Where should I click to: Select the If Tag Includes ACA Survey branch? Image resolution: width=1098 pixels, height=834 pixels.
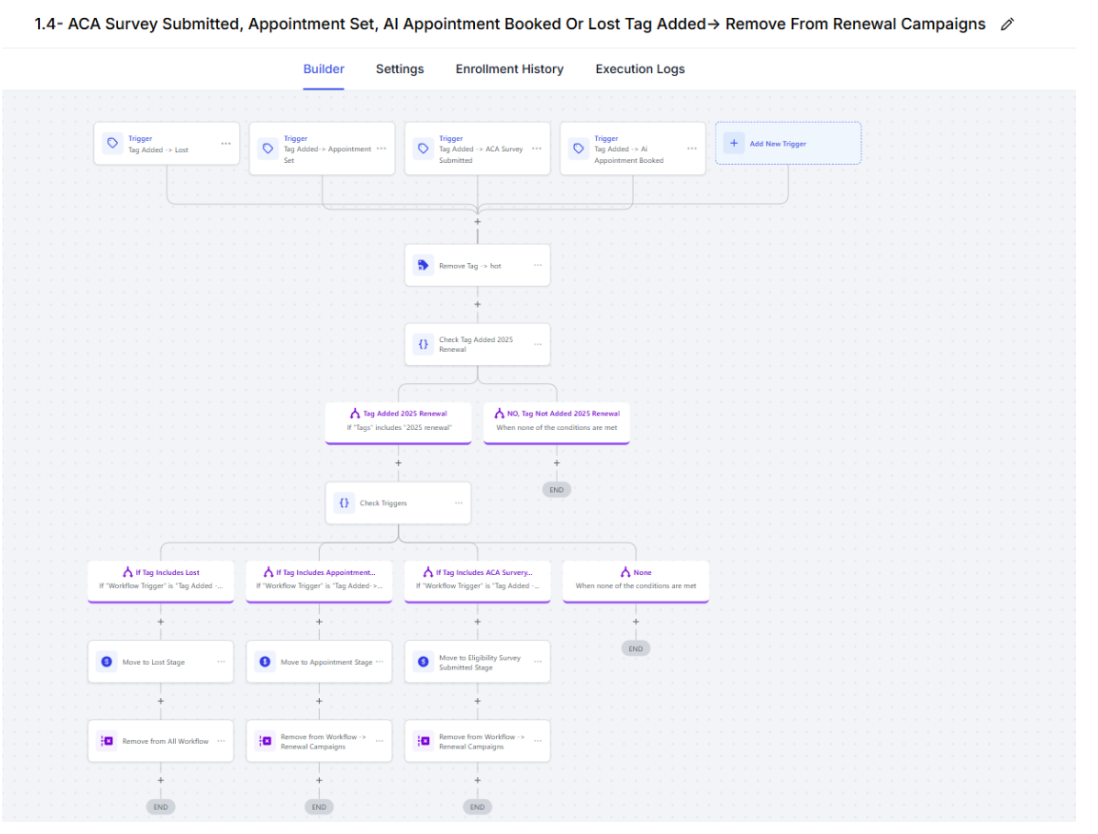(478, 581)
